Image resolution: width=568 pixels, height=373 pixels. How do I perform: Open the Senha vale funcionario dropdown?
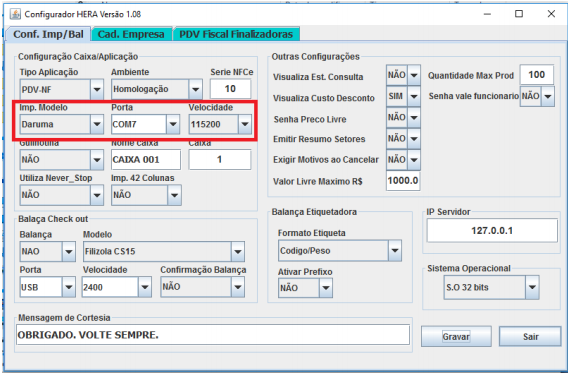coord(537,96)
